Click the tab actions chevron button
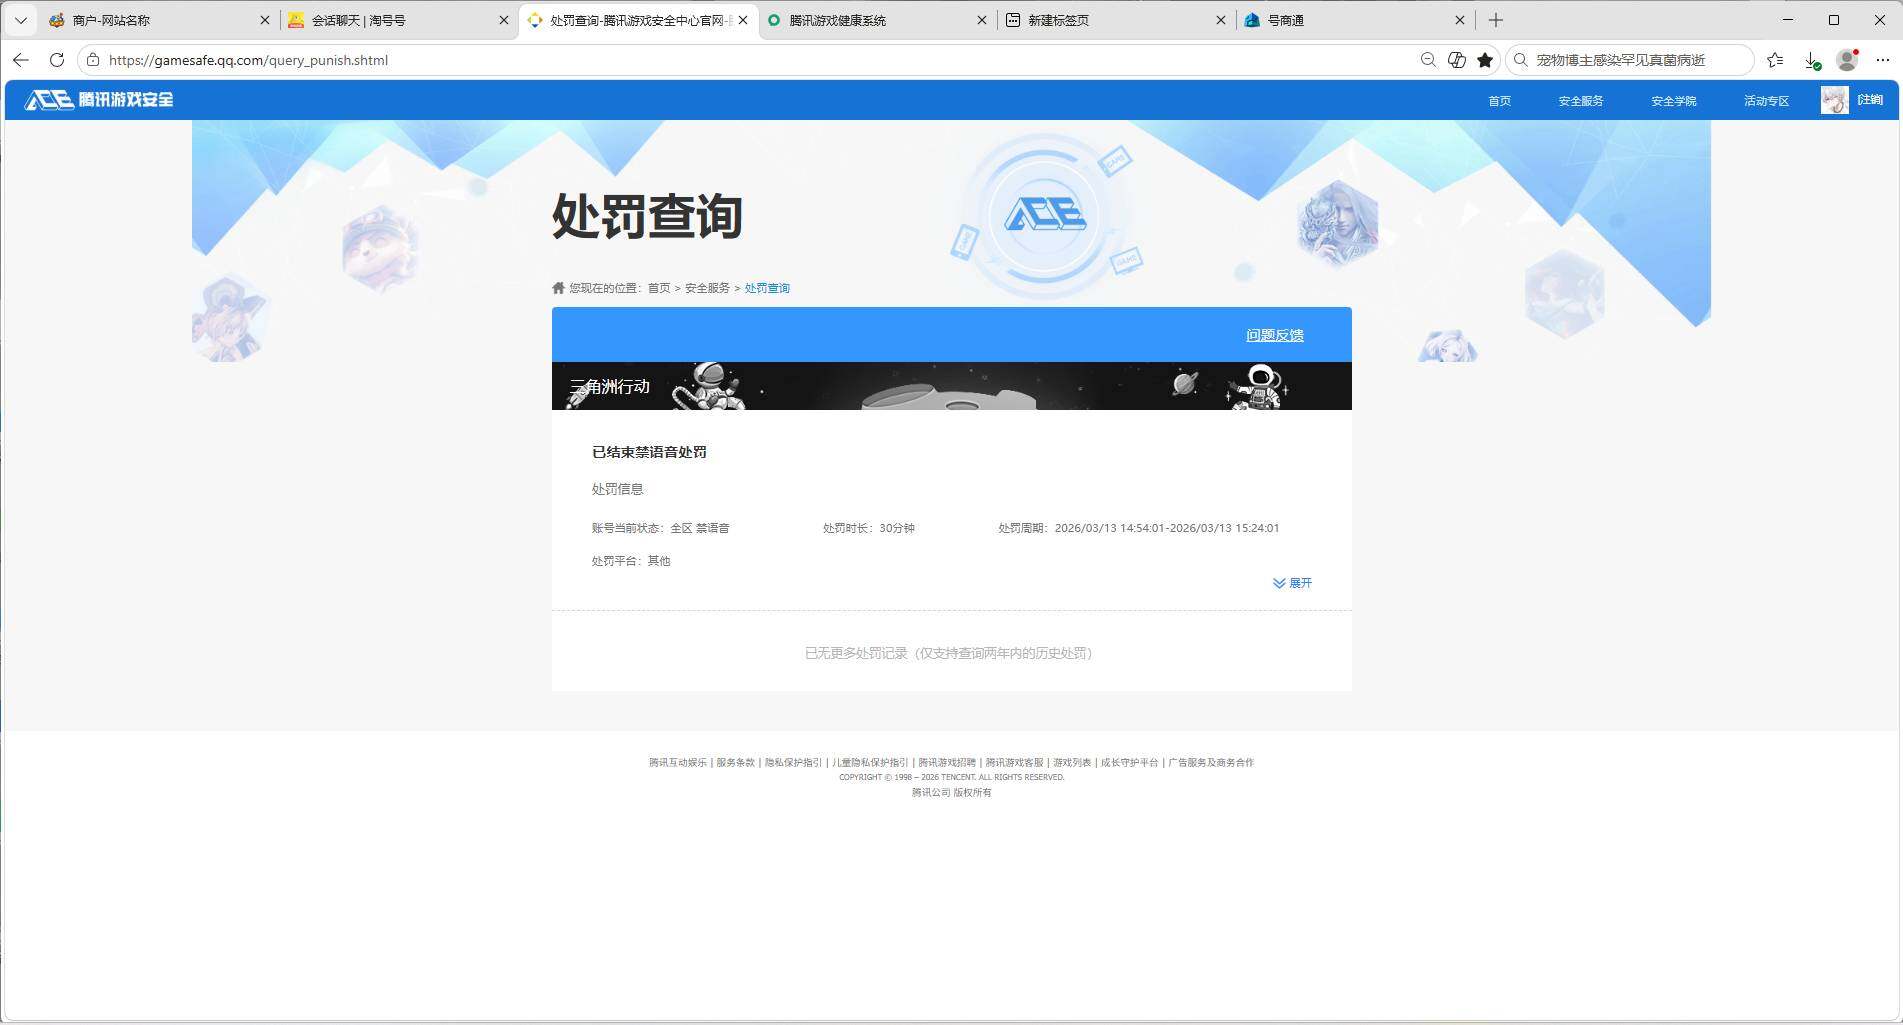This screenshot has width=1903, height=1025. [x=20, y=20]
